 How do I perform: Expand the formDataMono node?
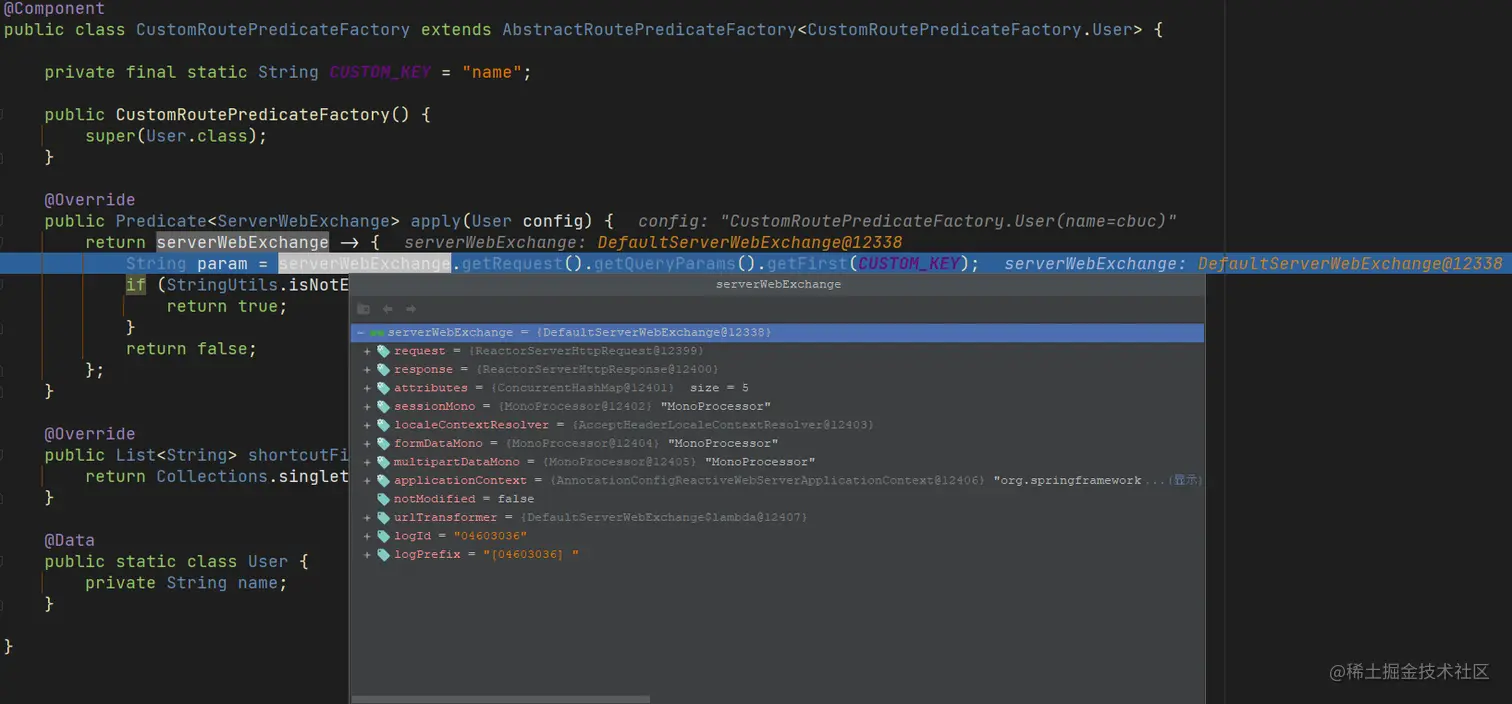tap(368, 443)
